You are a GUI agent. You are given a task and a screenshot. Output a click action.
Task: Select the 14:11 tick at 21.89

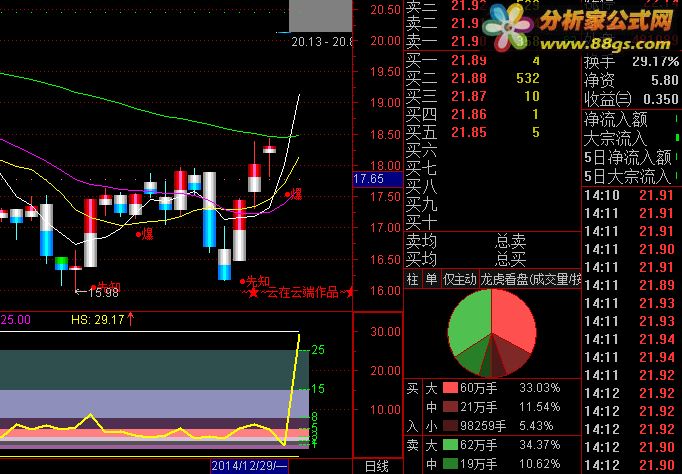(x=631, y=285)
